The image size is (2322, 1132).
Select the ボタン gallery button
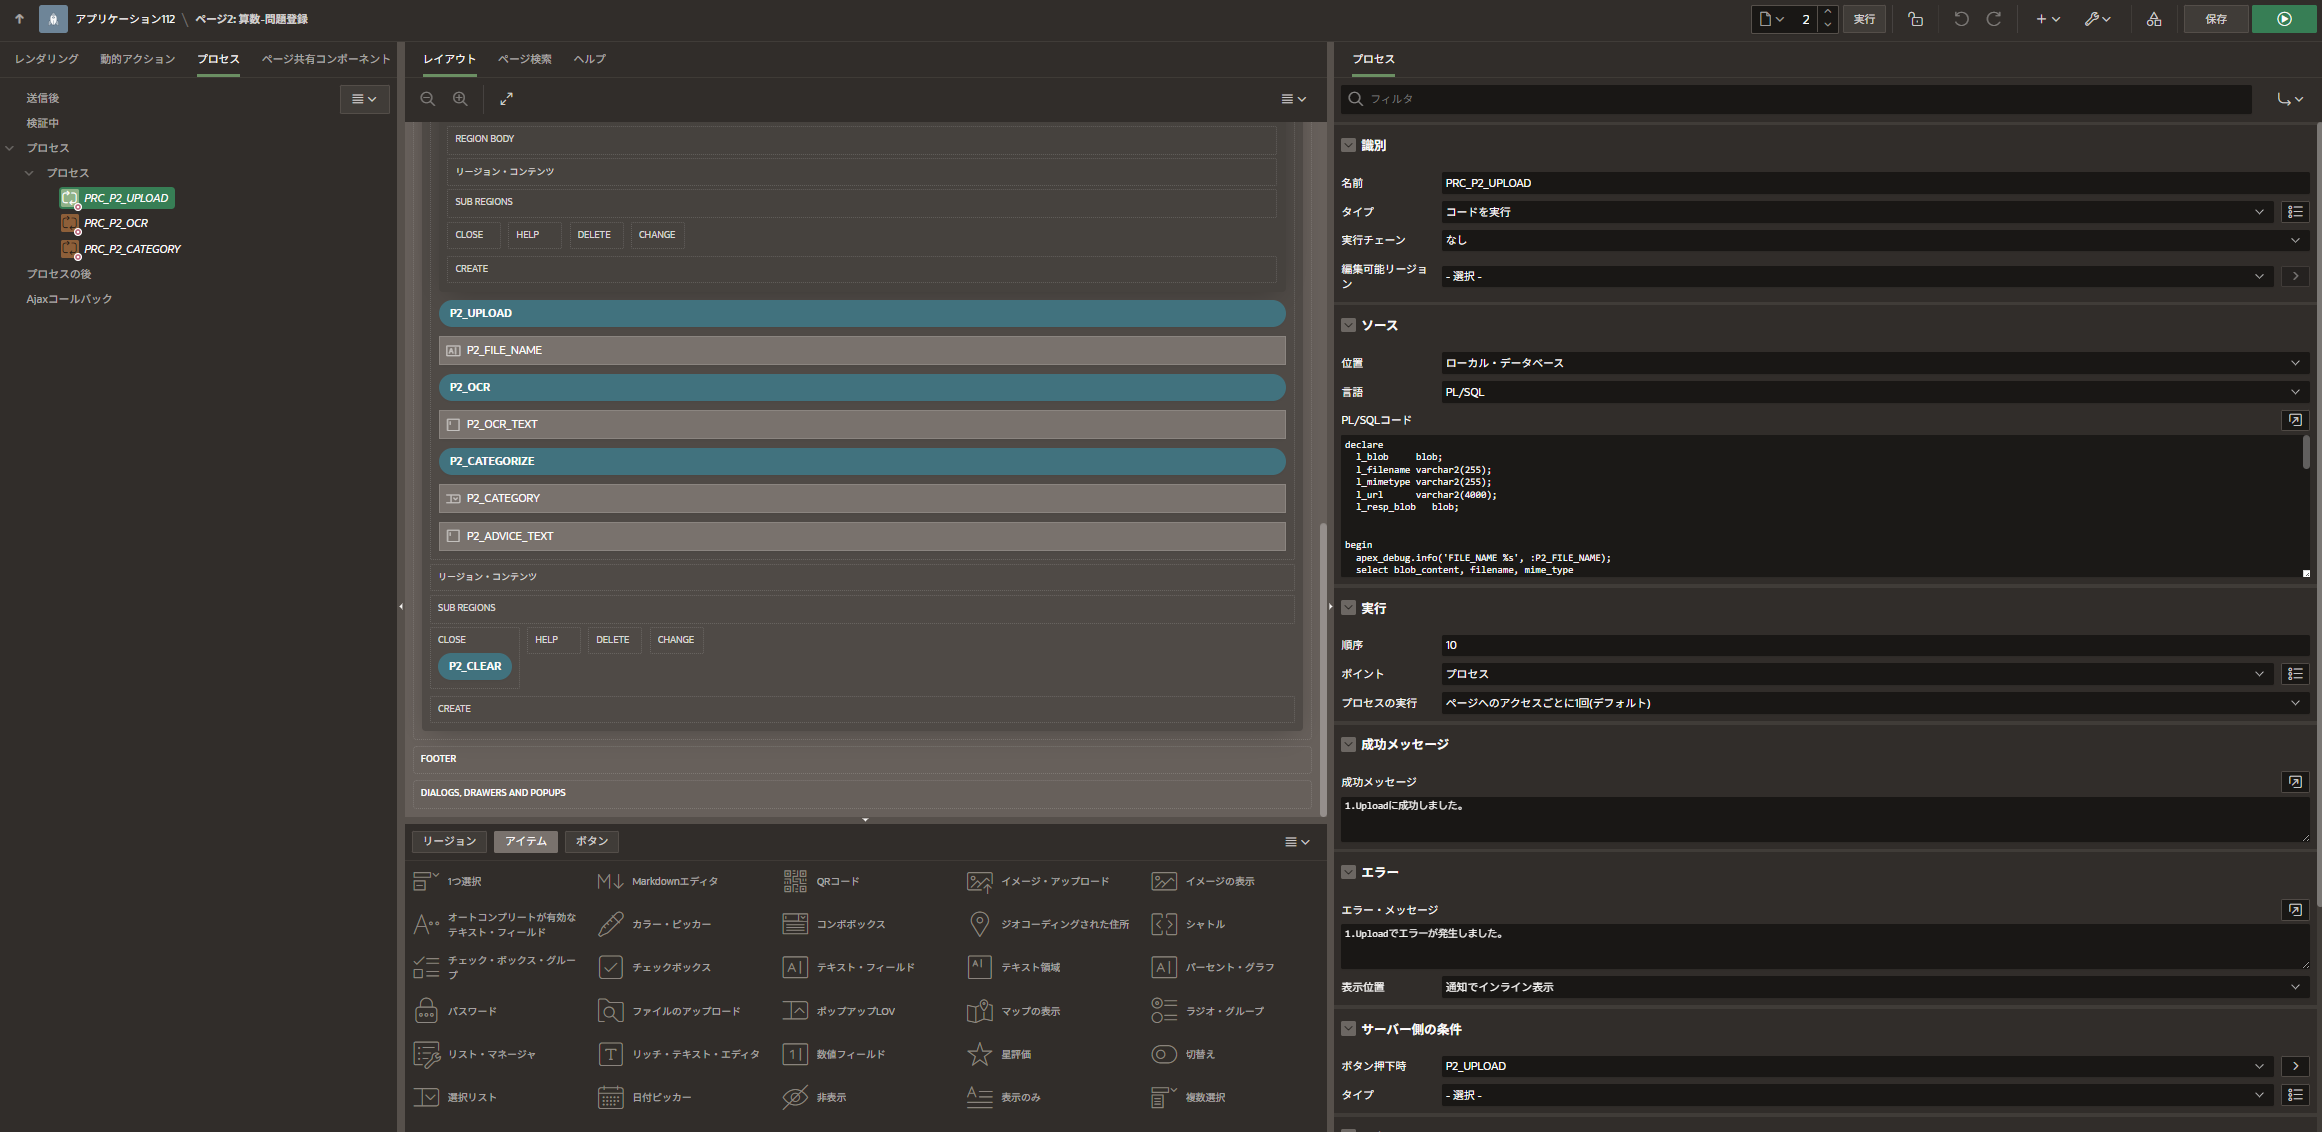[x=591, y=841]
